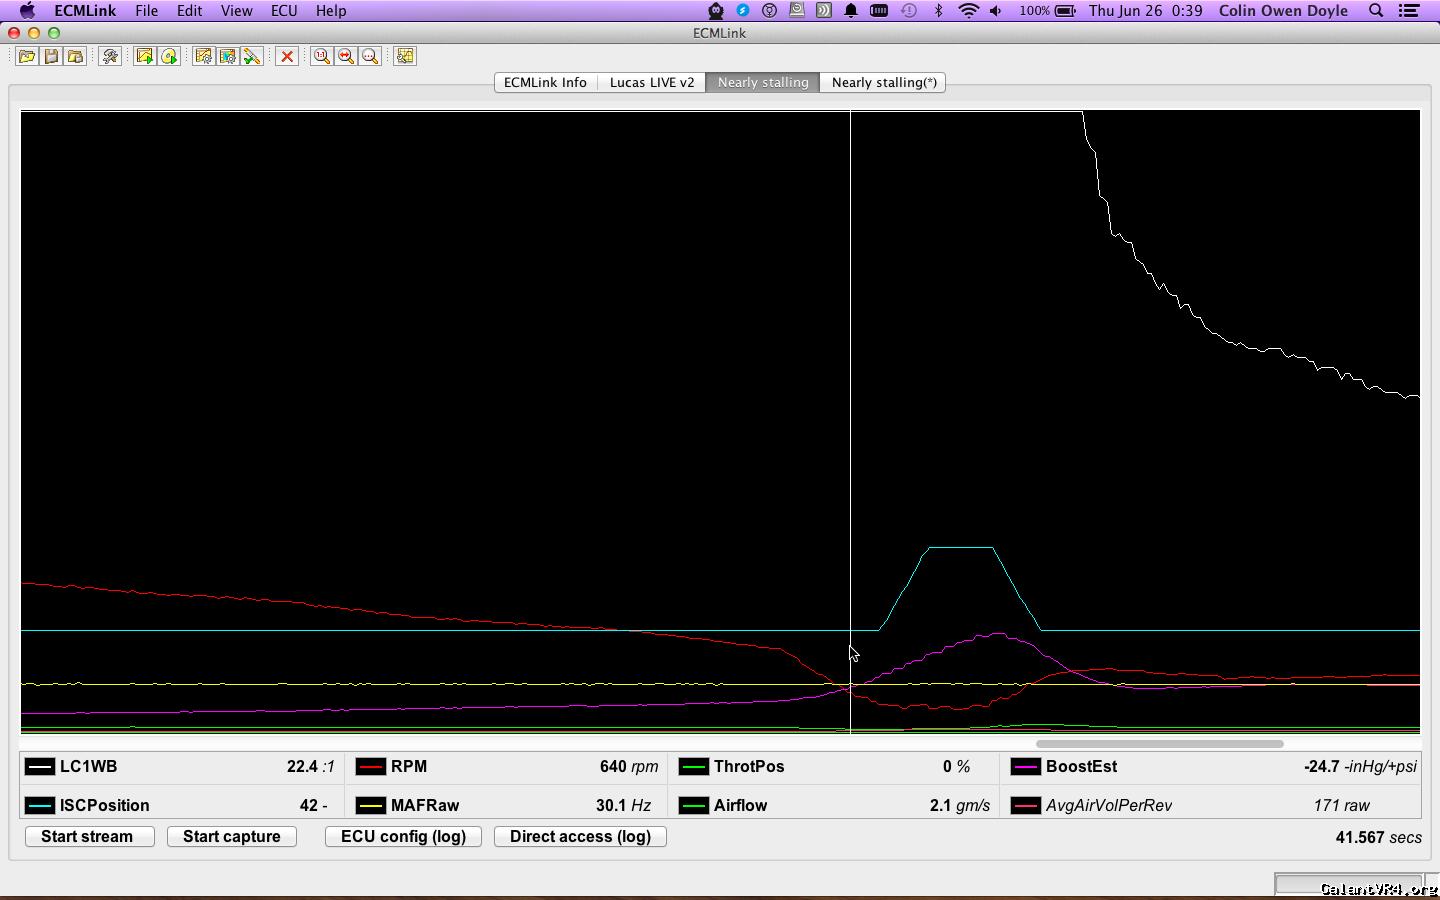Open Spotlight search in the menu bar
The height and width of the screenshot is (900, 1440).
tap(1376, 11)
